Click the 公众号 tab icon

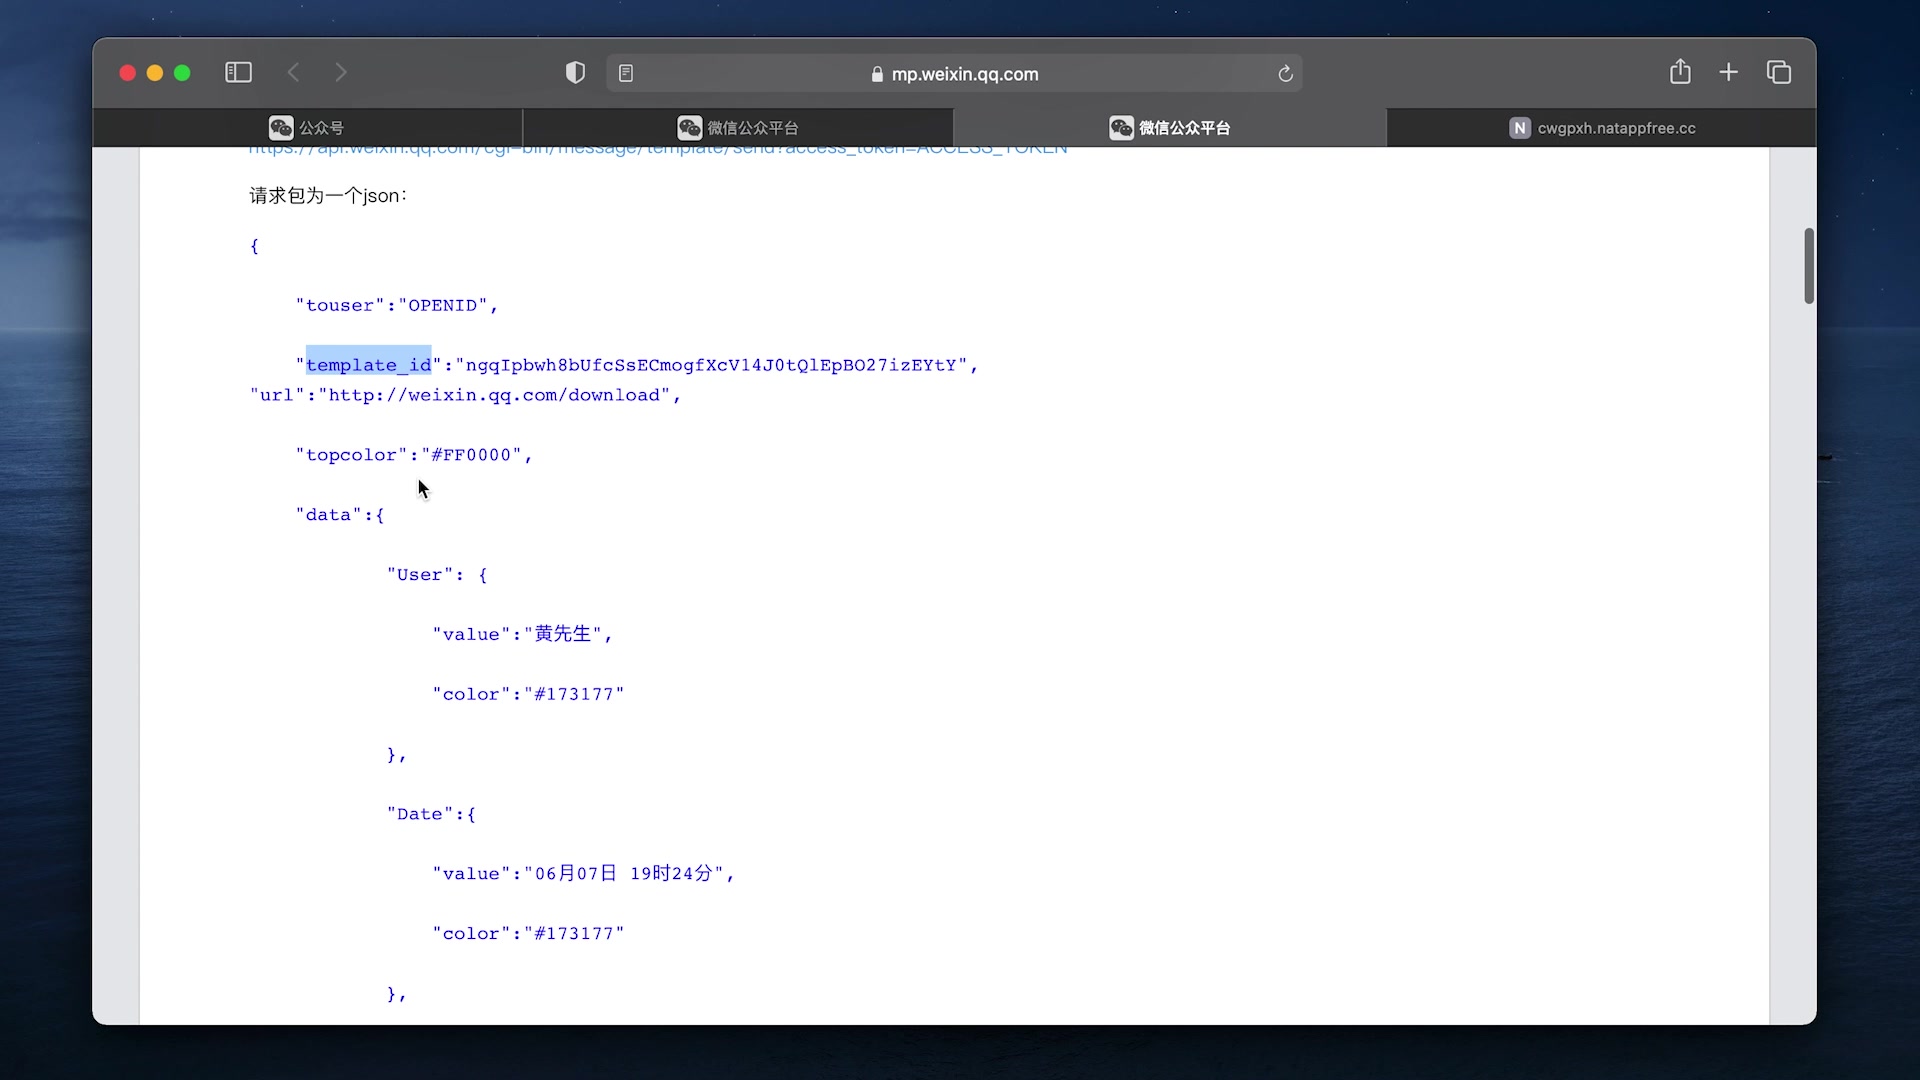click(281, 127)
